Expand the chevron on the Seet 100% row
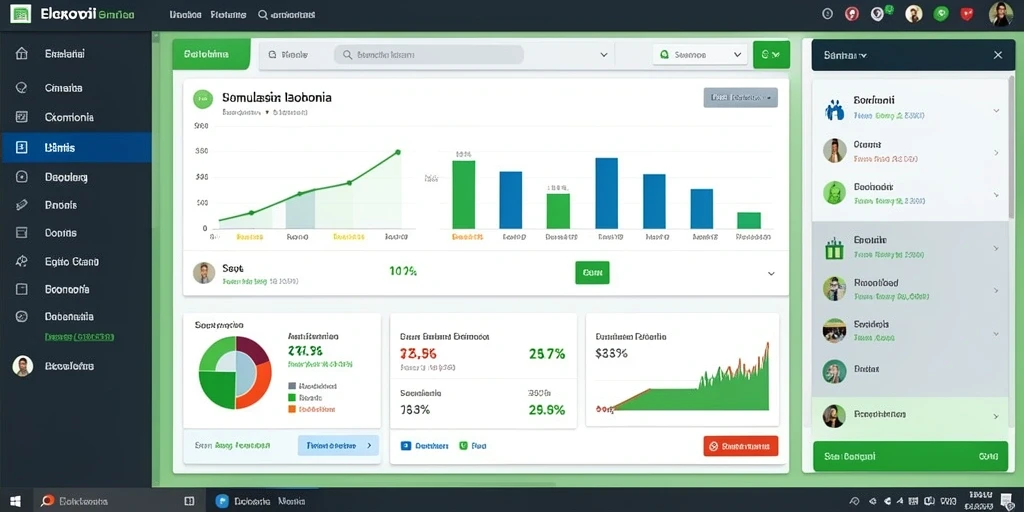 click(x=771, y=274)
